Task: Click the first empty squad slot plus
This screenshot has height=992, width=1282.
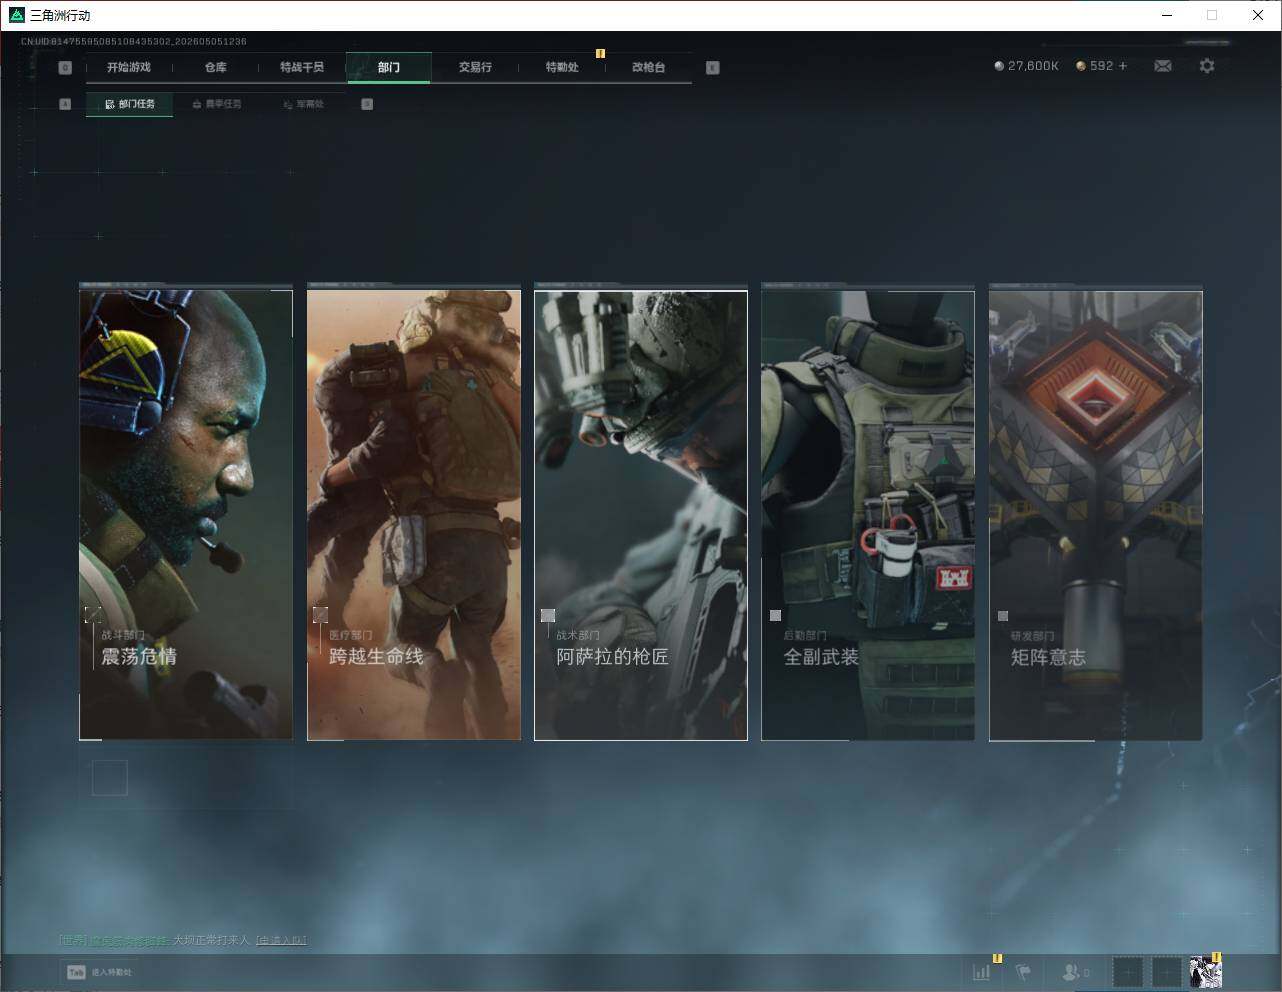Action: click(1128, 971)
